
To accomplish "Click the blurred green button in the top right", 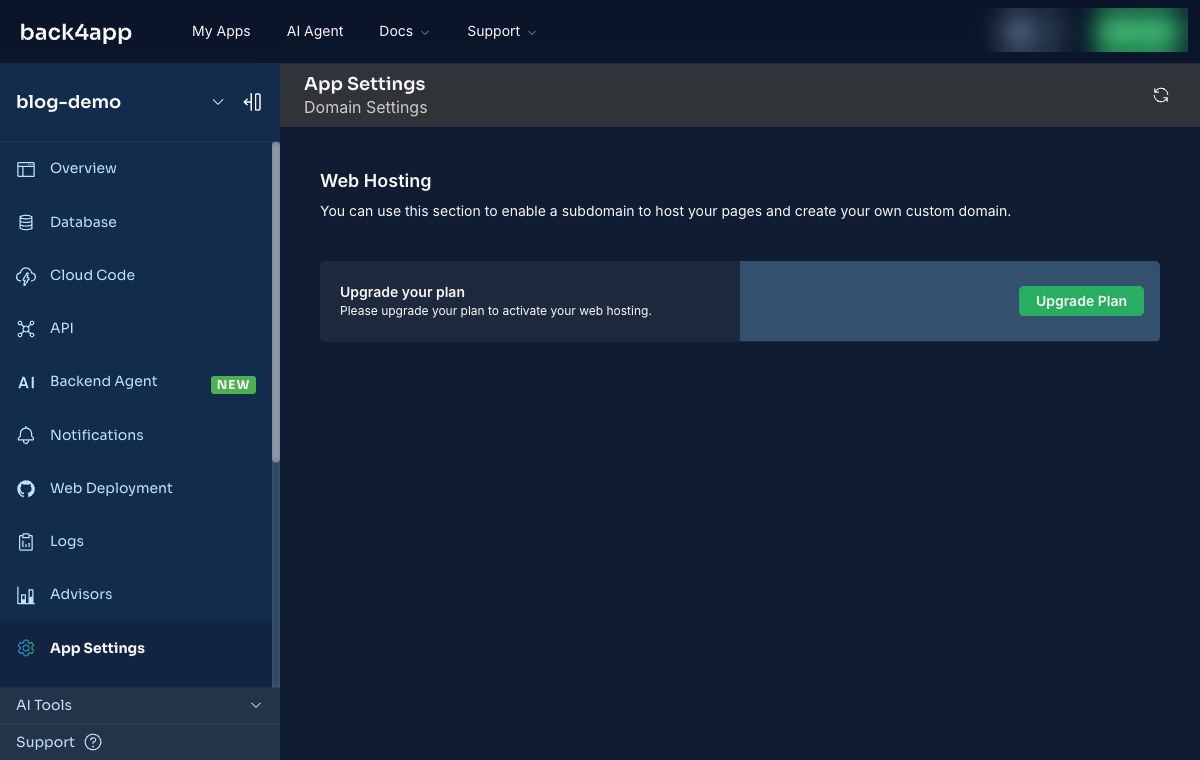I will tap(1140, 31).
